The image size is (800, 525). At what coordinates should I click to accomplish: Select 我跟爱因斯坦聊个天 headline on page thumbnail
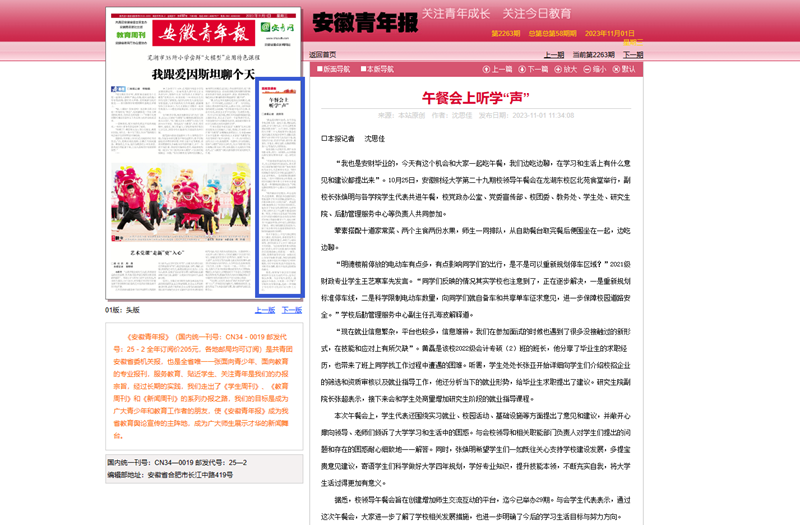204,75
